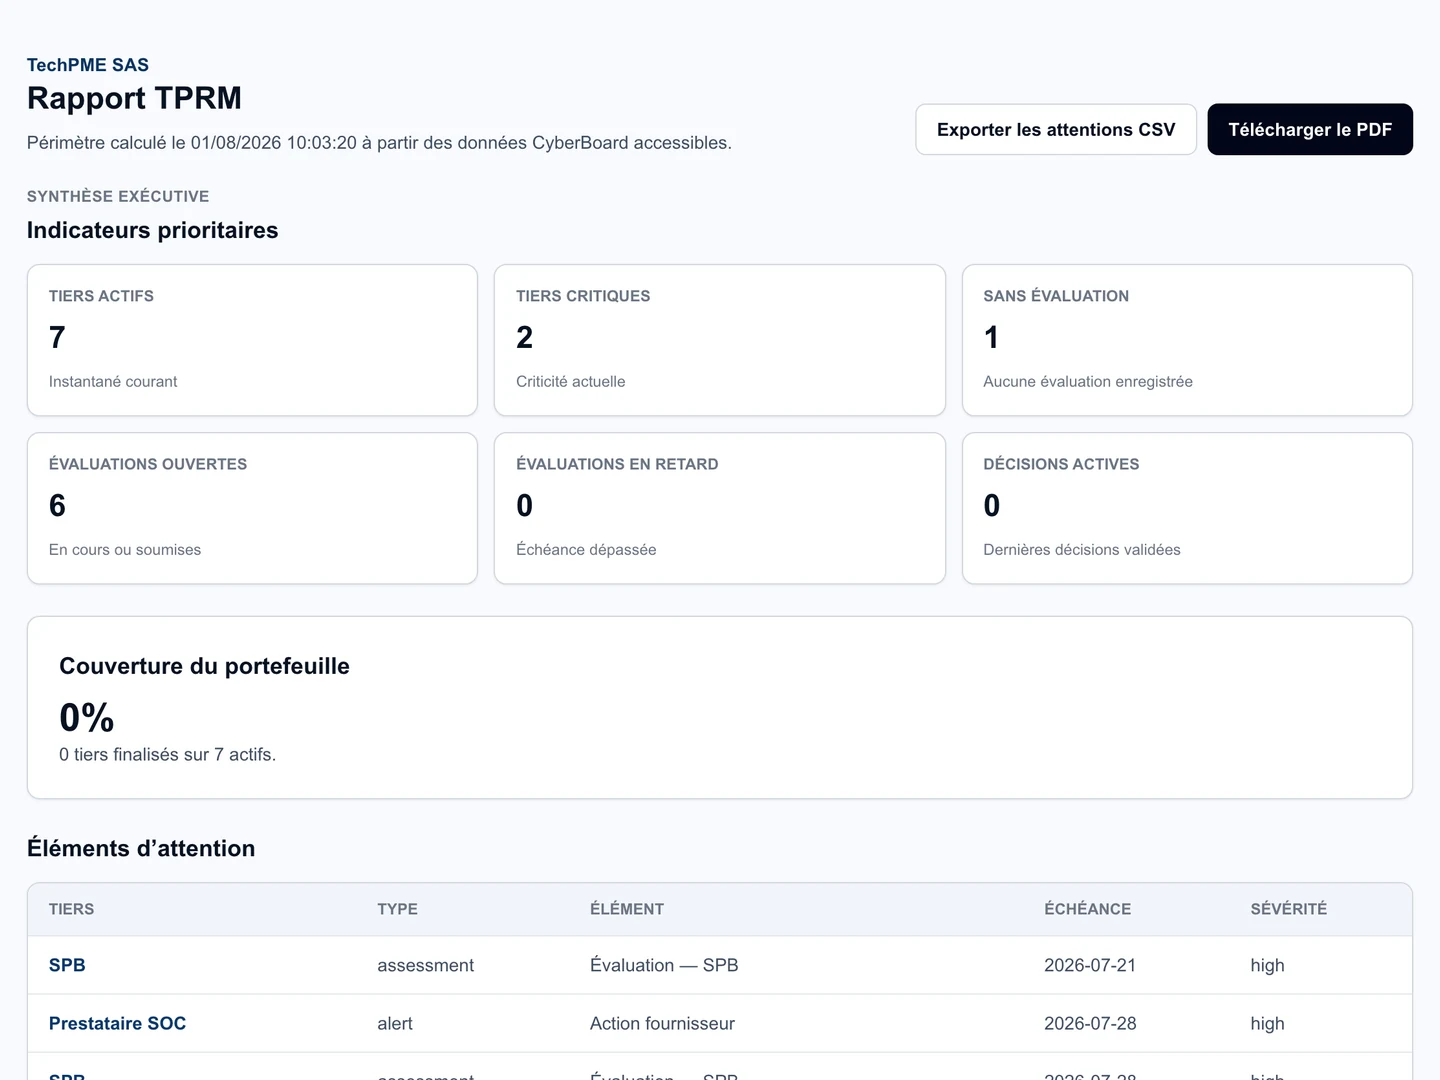Click the ÉVALUATIONS OUVERTES card label

pyautogui.click(x=148, y=464)
